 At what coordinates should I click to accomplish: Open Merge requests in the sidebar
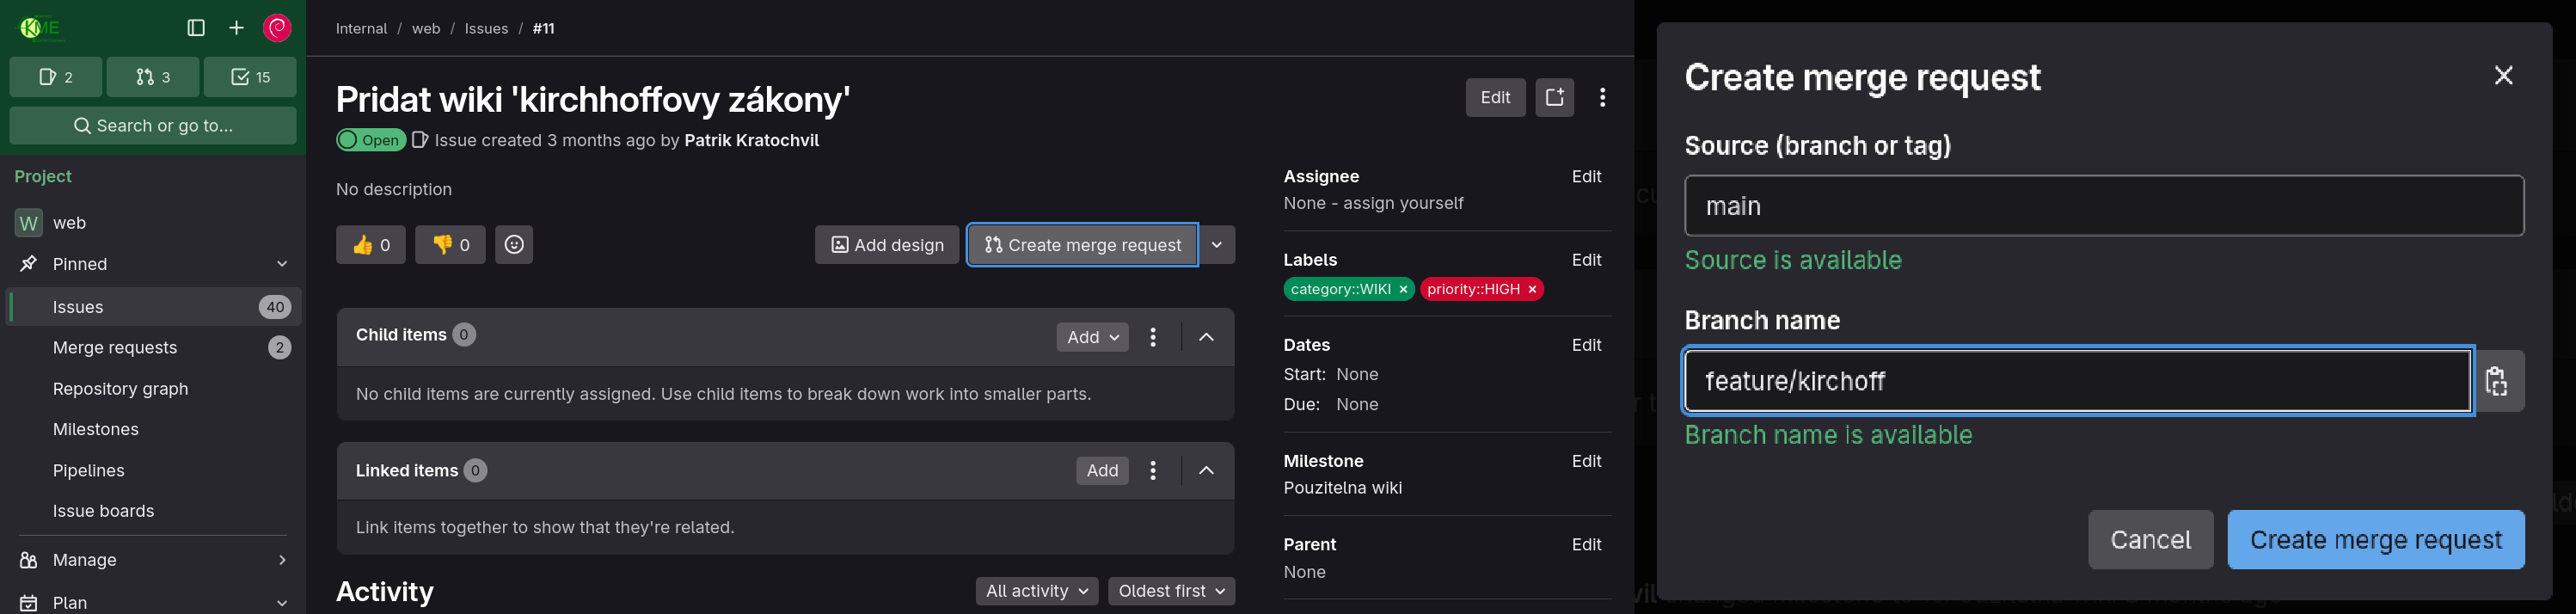pos(115,348)
